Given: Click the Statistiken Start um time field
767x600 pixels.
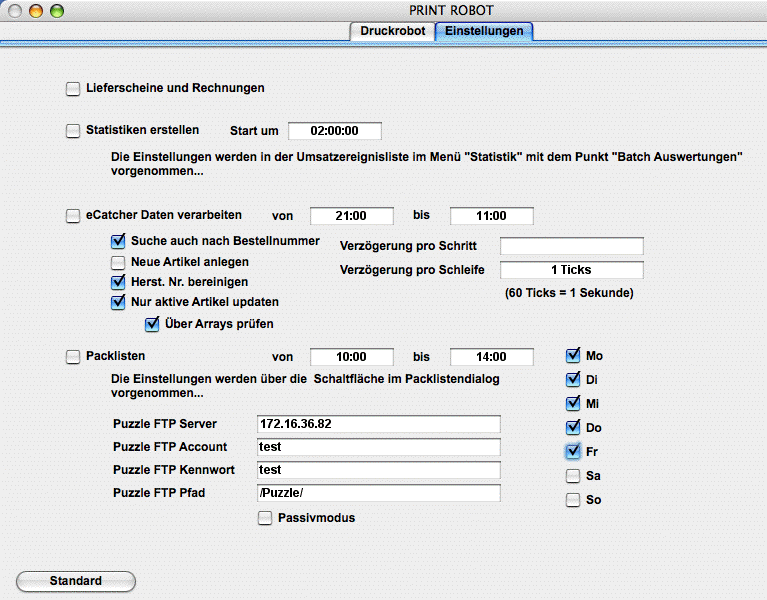Looking at the screenshot, I should (335, 131).
